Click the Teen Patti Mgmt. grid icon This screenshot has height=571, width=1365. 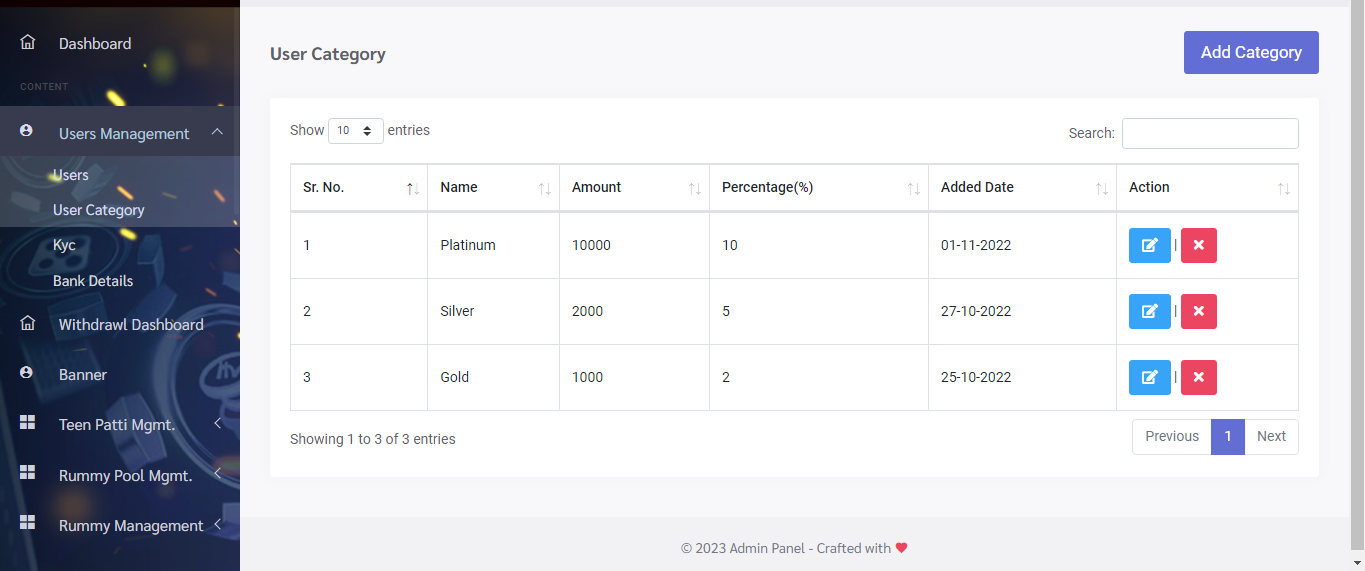pos(27,423)
